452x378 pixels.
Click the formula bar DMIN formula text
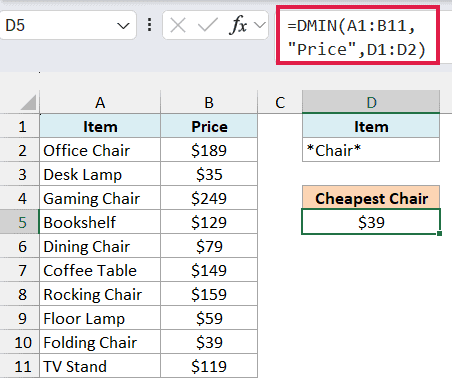tap(357, 37)
